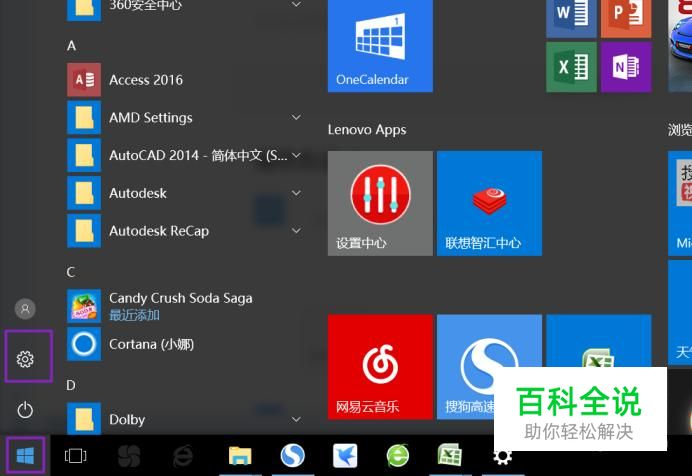Launch Sogou browser from the taskbar
Image resolution: width=692 pixels, height=476 pixels.
click(293, 455)
